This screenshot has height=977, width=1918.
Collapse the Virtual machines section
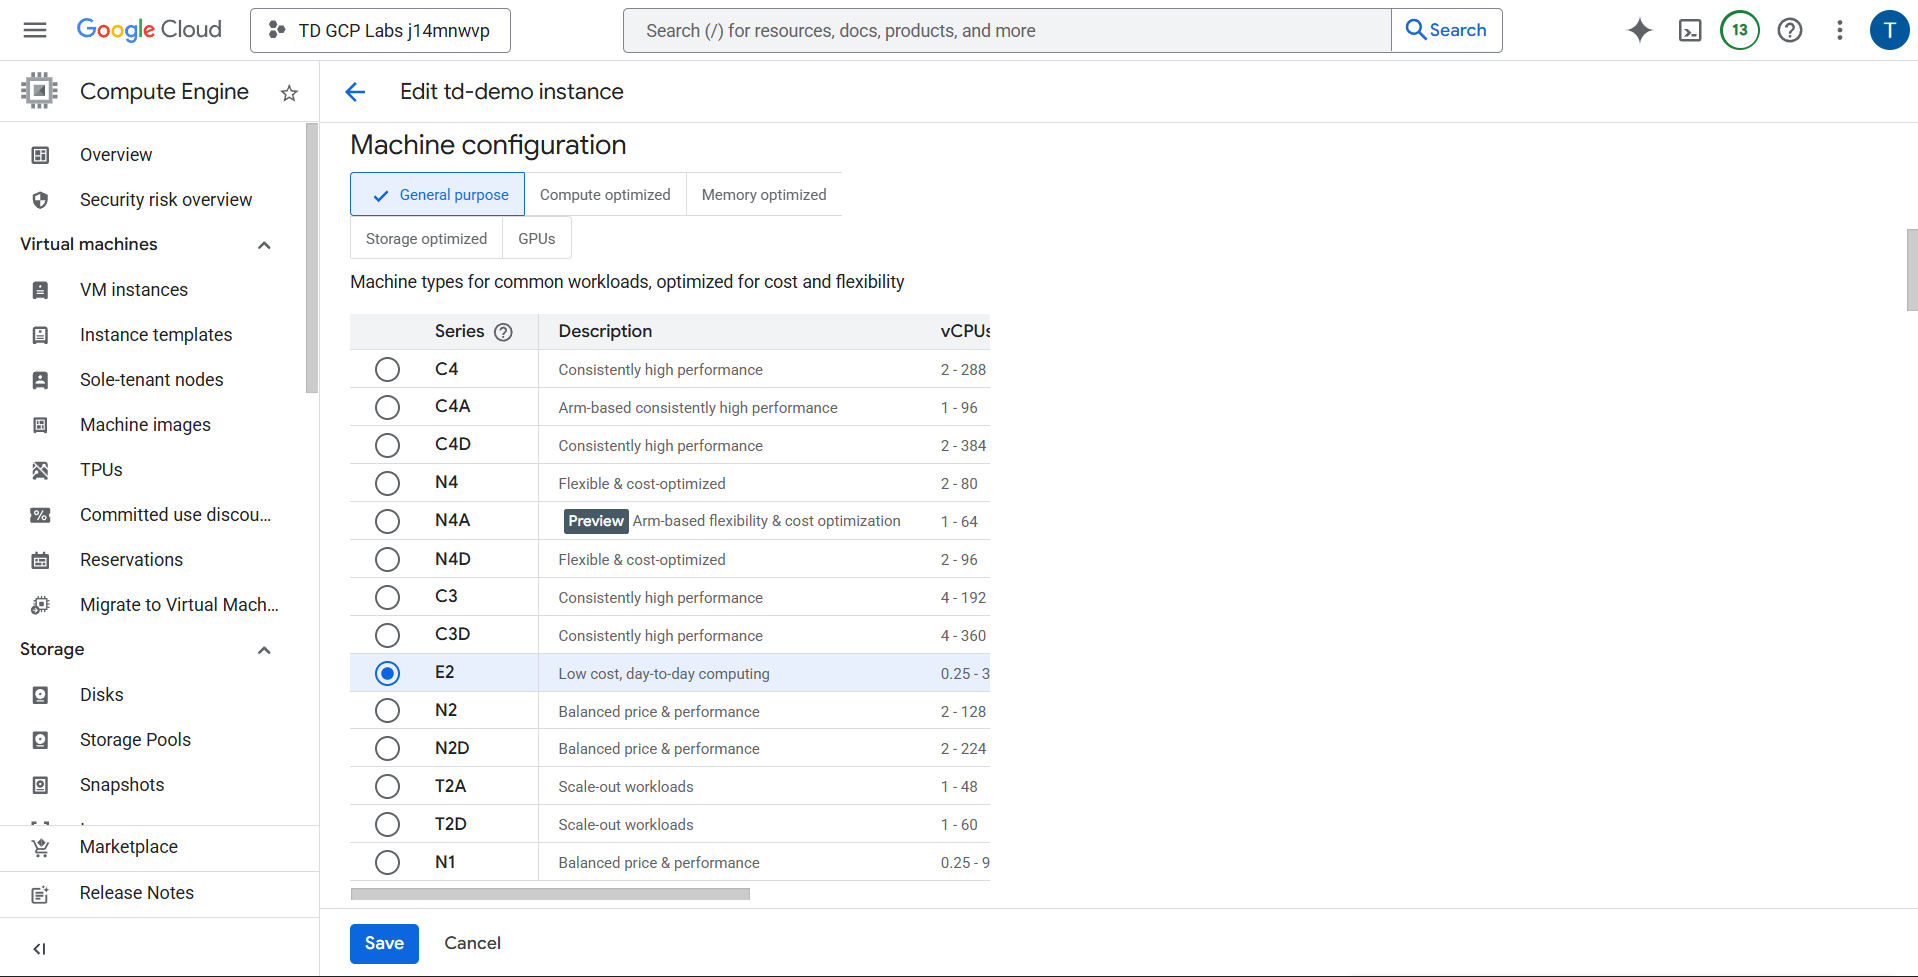click(264, 245)
